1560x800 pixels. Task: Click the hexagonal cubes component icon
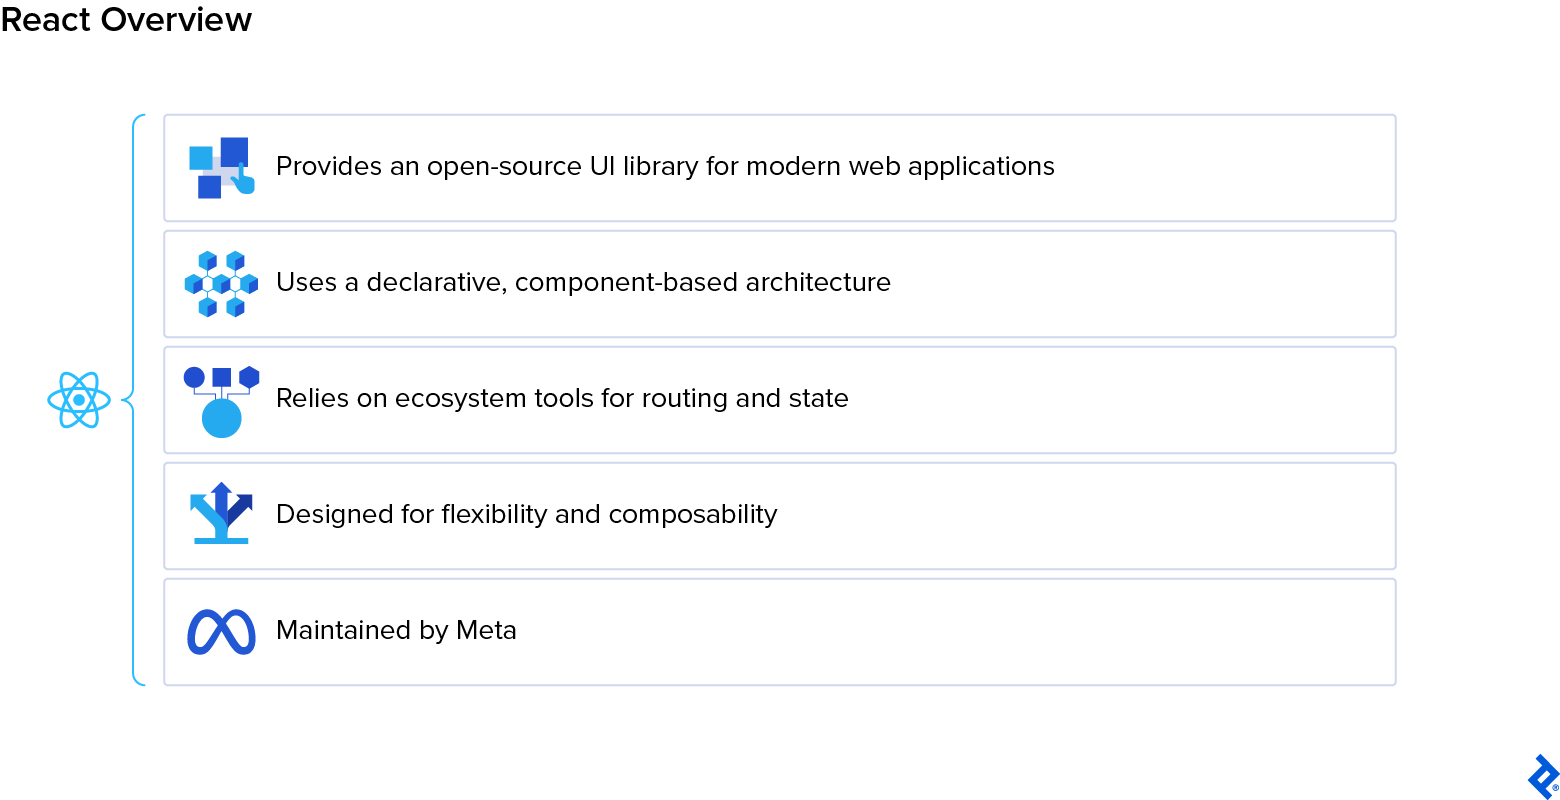[x=221, y=284]
